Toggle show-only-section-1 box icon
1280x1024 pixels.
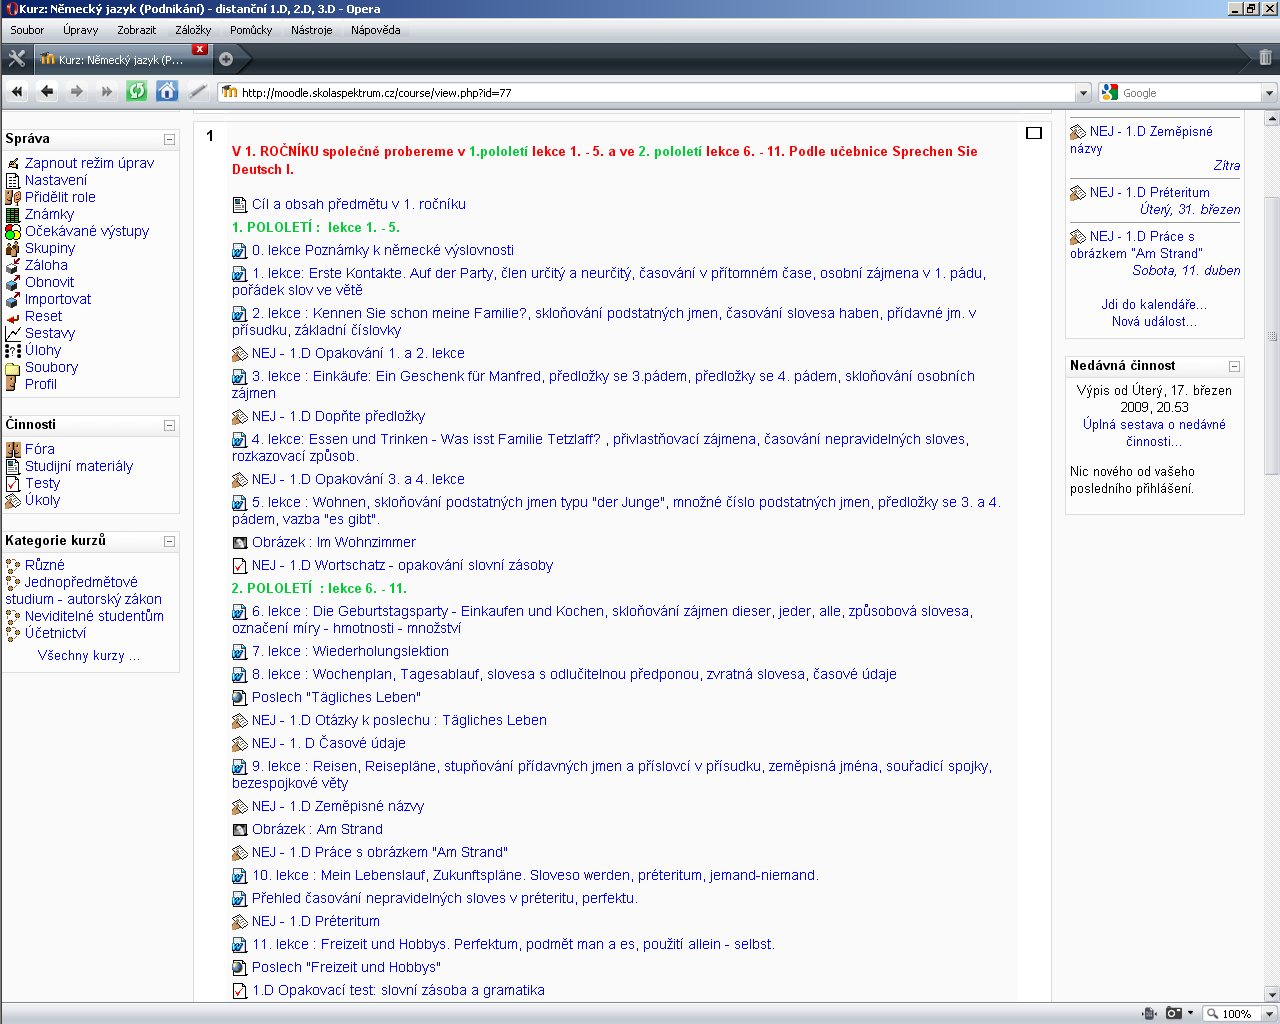point(1034,132)
